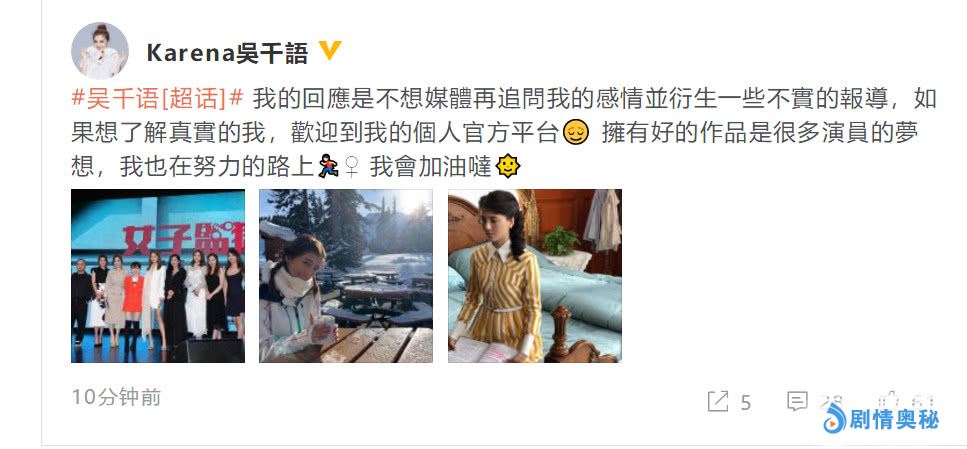Screen dimensions: 967x449
Task: Click the blue 剧情奥秘 swirl logo
Action: [x=835, y=419]
